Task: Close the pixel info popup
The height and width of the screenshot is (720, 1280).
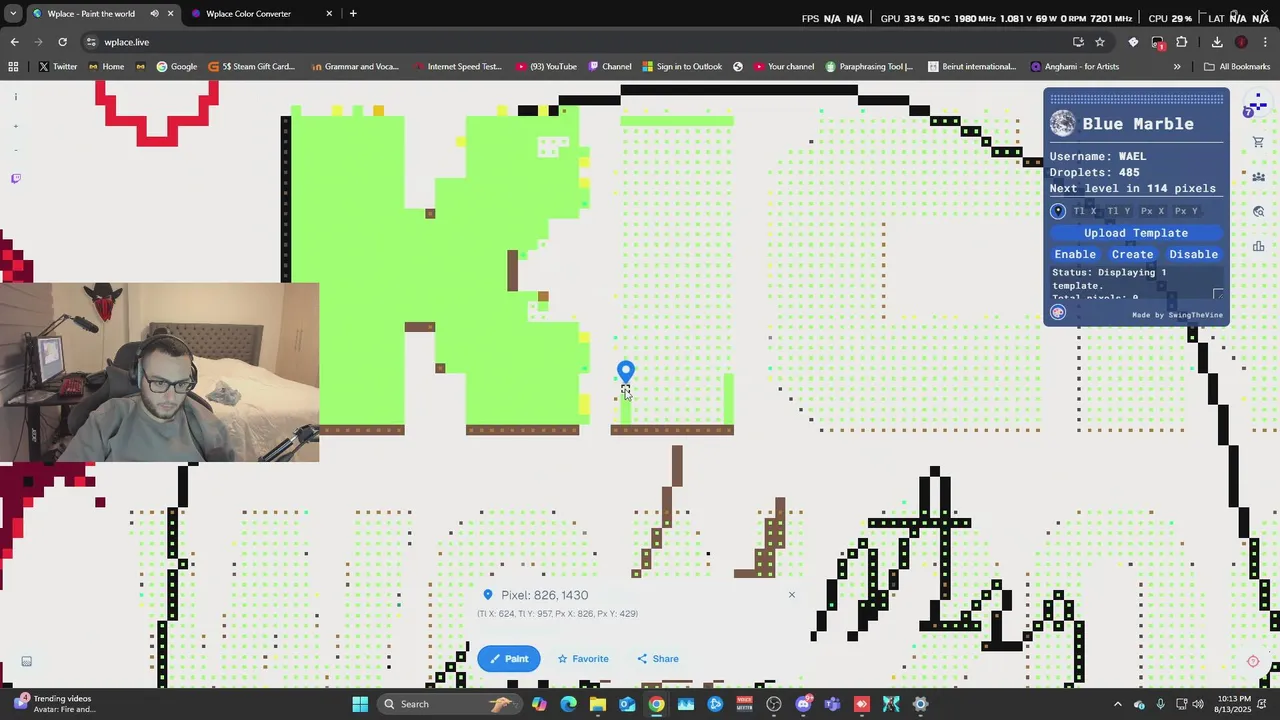Action: [x=791, y=595]
